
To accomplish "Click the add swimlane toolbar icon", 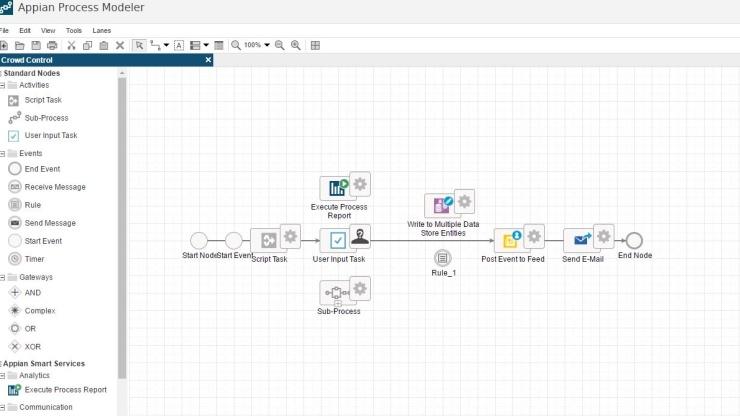I will click(195, 45).
